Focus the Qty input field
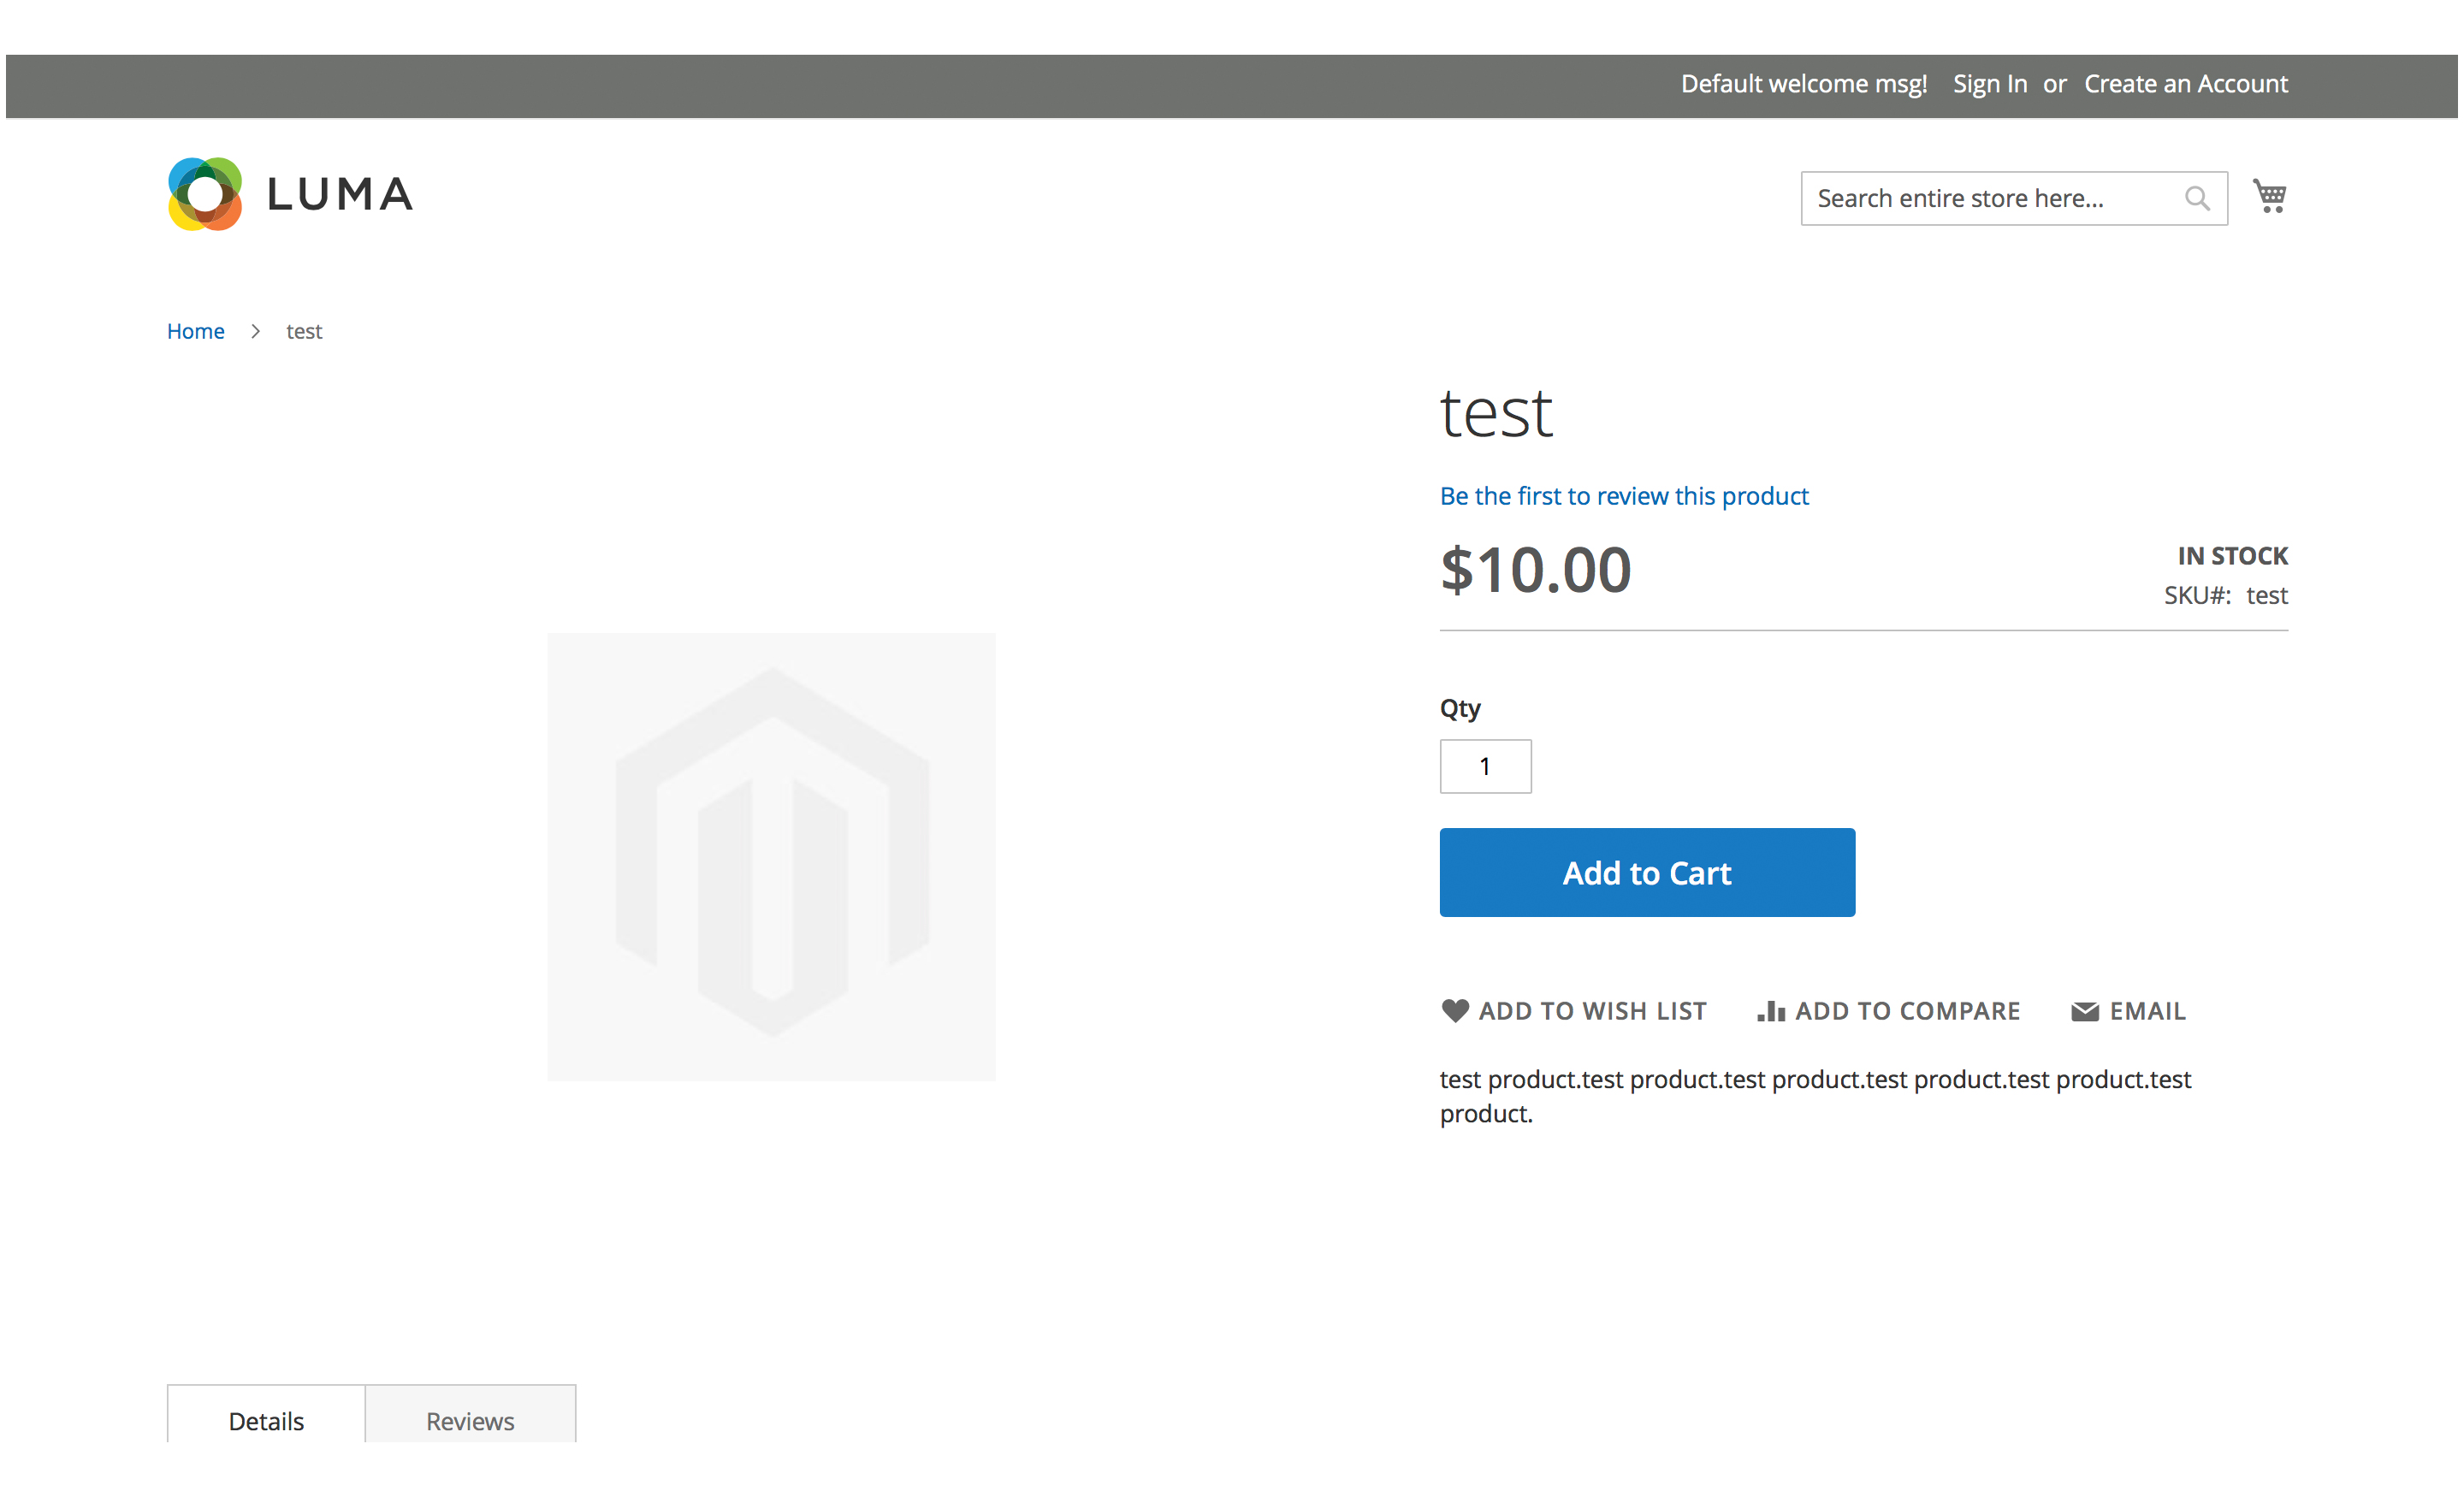The image size is (2464, 1497). pyautogui.click(x=1485, y=766)
